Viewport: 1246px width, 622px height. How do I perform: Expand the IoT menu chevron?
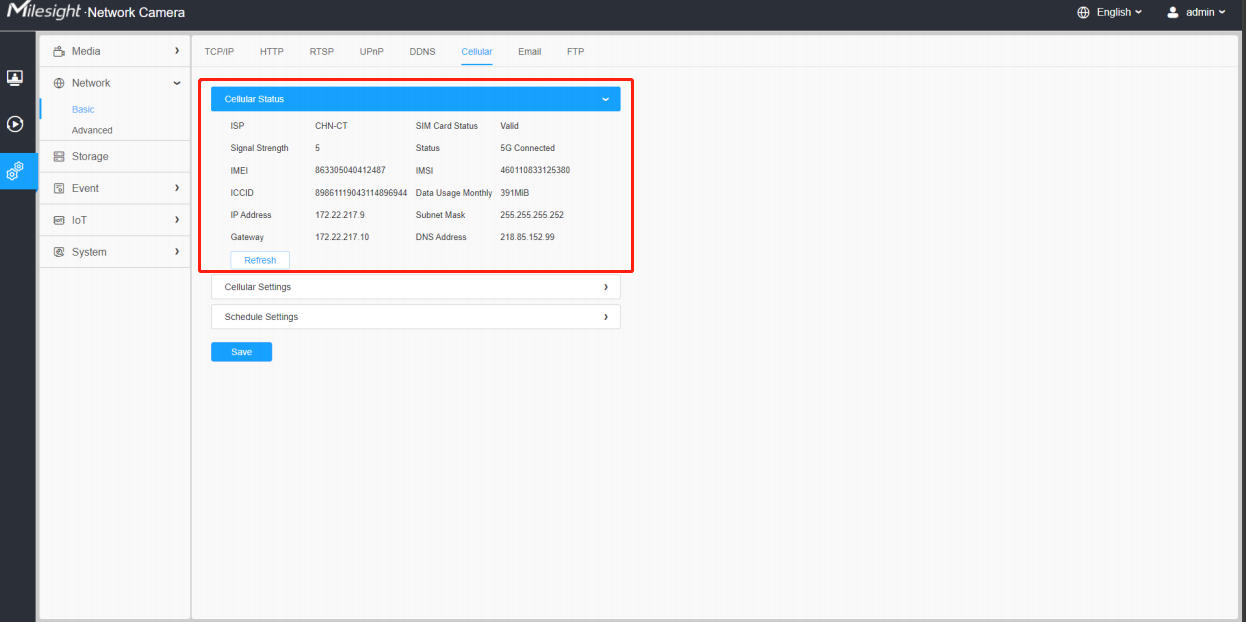click(177, 220)
